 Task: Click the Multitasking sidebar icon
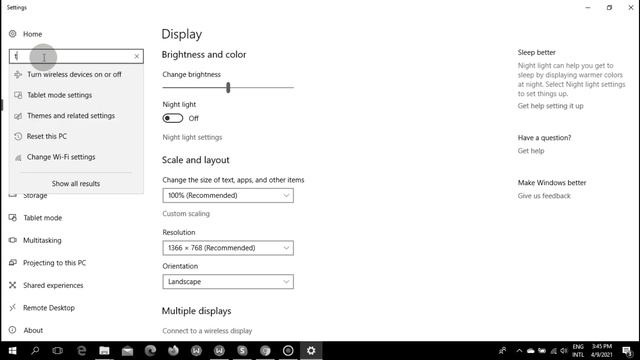click(x=13, y=240)
